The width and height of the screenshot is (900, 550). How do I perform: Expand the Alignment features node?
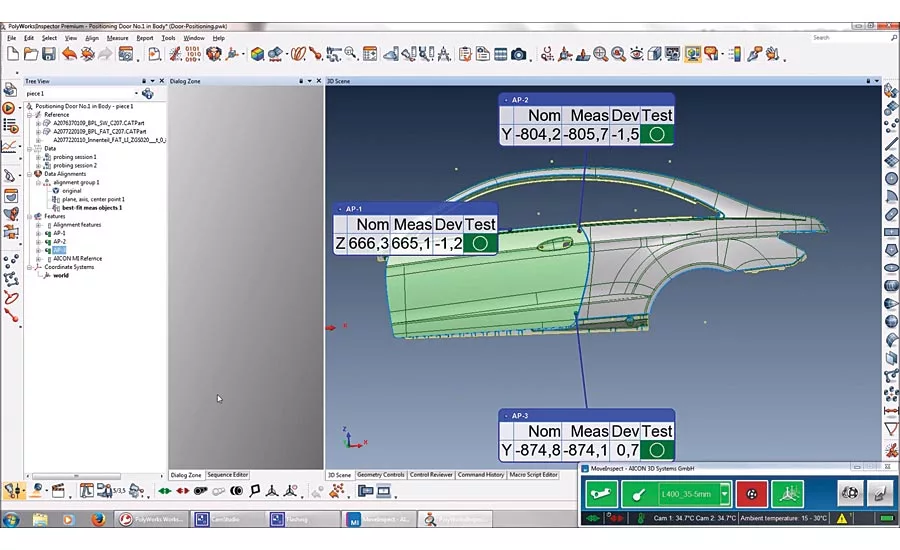point(38,225)
